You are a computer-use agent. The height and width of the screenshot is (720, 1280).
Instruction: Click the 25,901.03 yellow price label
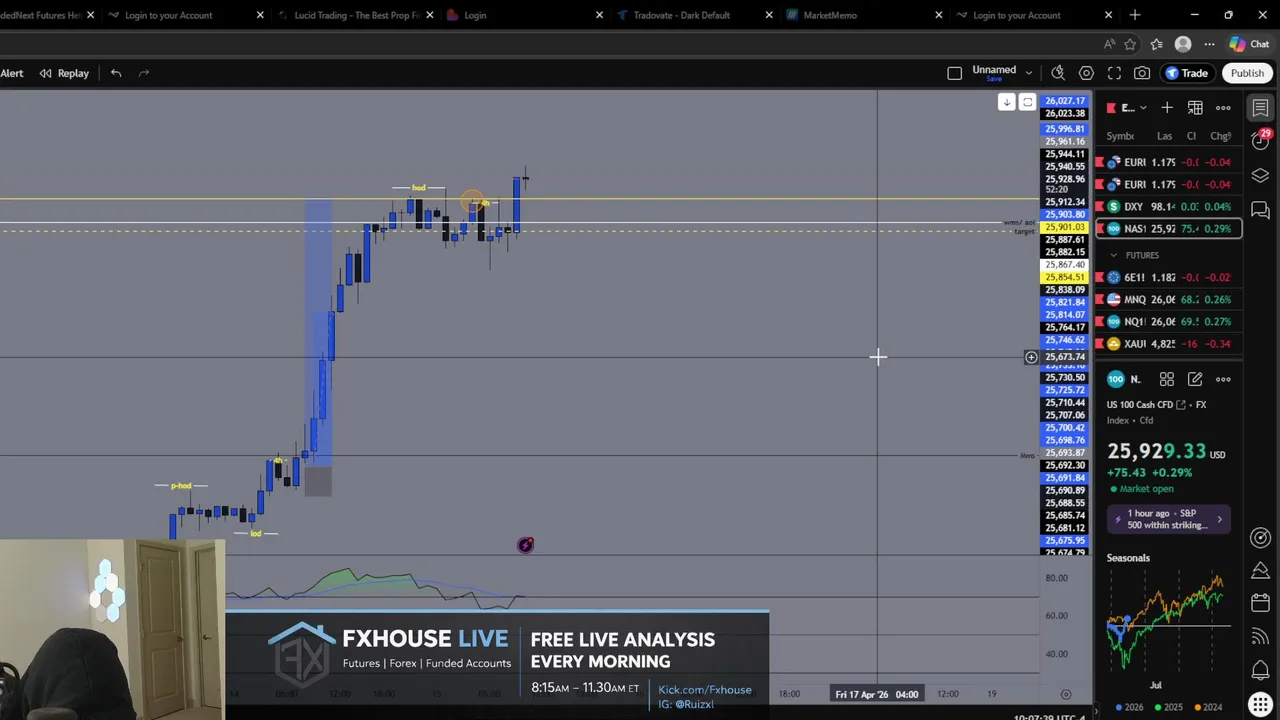pyautogui.click(x=1064, y=228)
